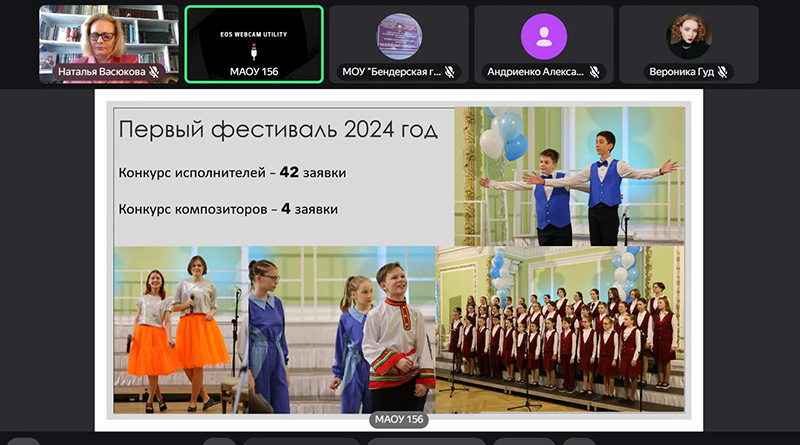The height and width of the screenshot is (445, 800).
Task: Click the round avatar of МОУ Бендерская
Action: click(399, 37)
